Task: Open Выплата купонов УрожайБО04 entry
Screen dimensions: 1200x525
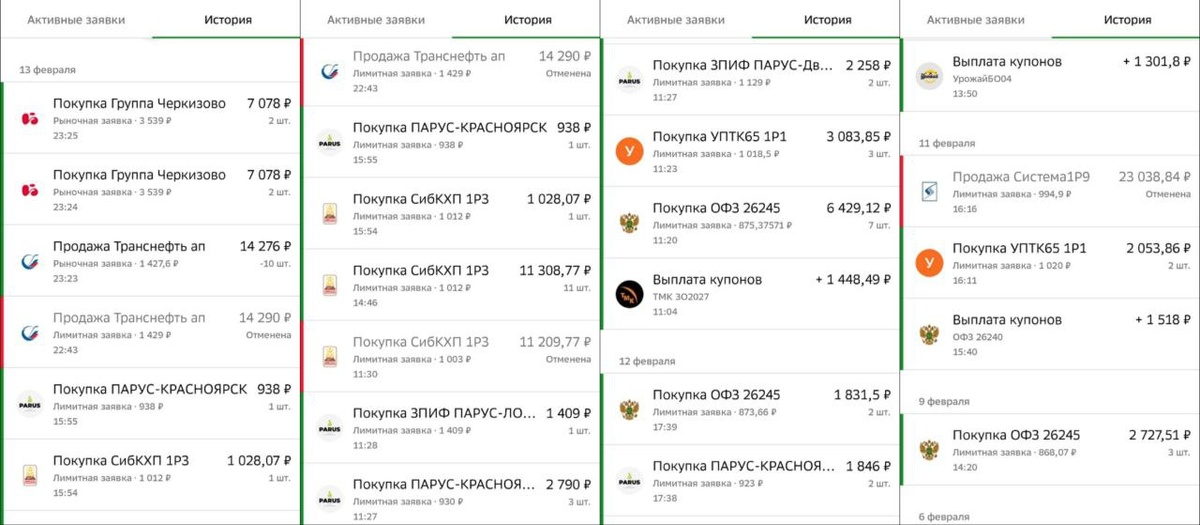Action: 1051,75
